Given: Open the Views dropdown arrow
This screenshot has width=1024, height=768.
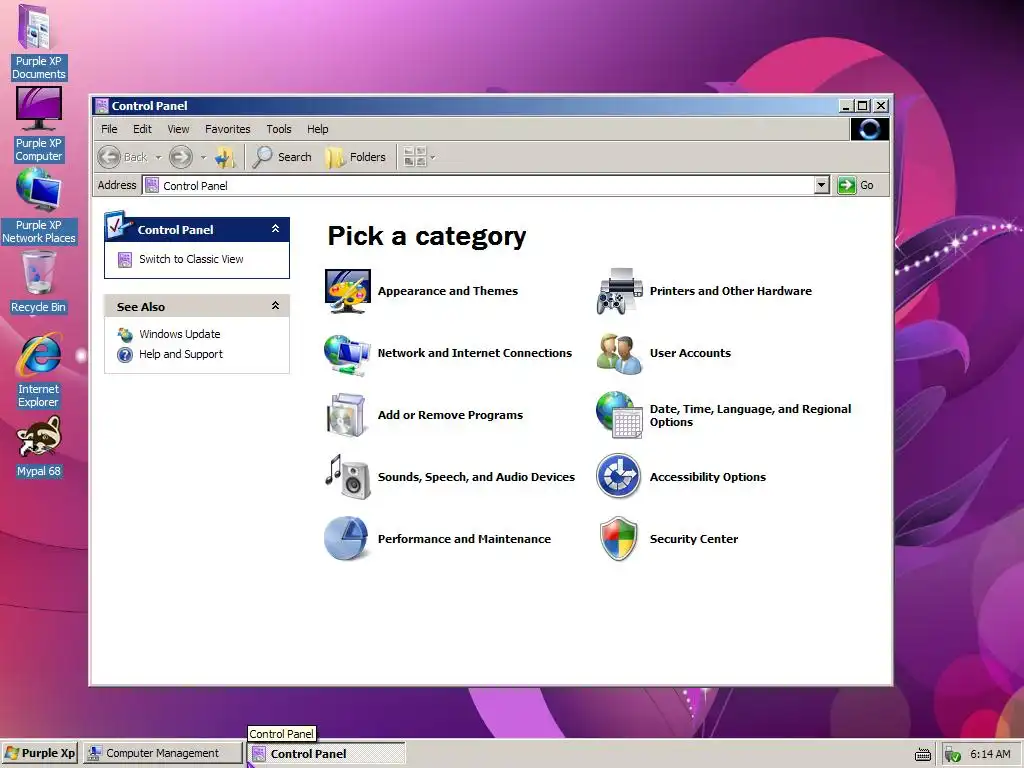Looking at the screenshot, I should tap(432, 157).
